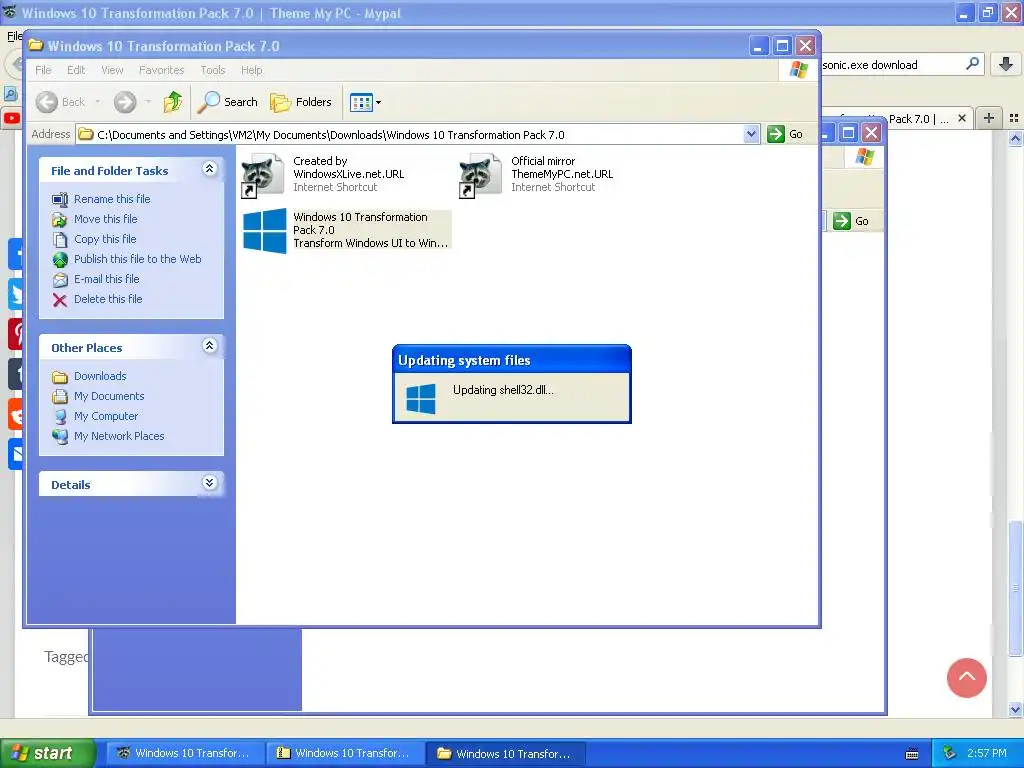Image resolution: width=1024 pixels, height=768 pixels.
Task: Click the browser downloads arrow icon
Action: 1006,64
